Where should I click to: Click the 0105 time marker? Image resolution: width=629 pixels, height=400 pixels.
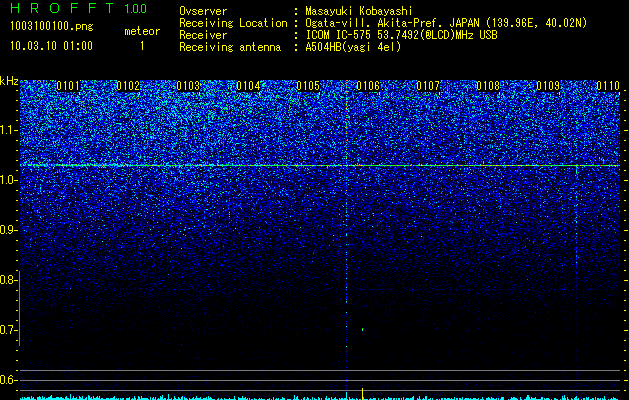[x=308, y=86]
